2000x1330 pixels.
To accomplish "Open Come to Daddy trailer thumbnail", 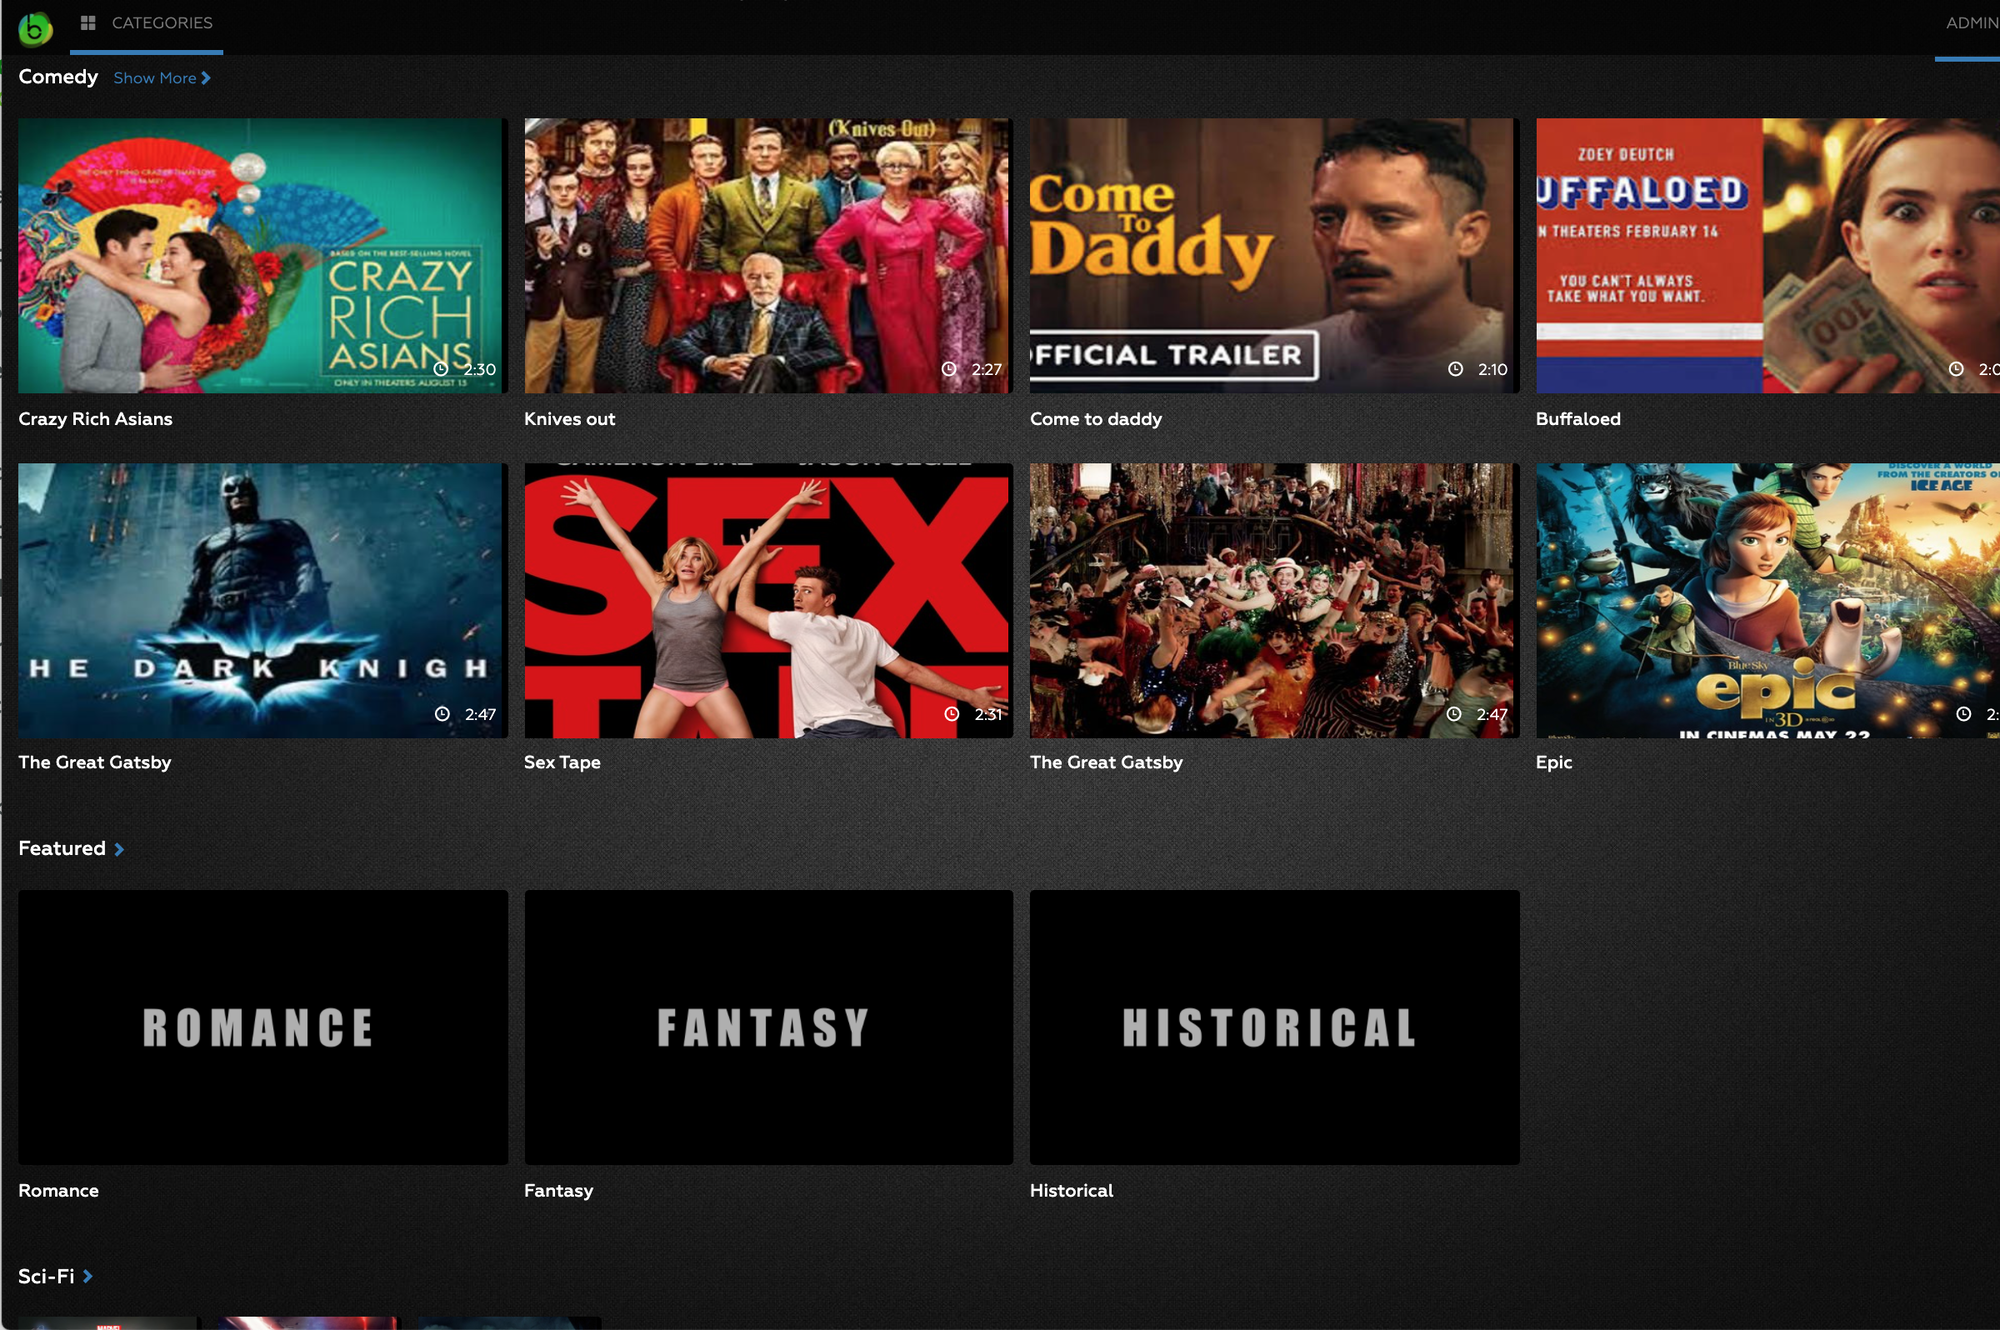I will point(1275,256).
